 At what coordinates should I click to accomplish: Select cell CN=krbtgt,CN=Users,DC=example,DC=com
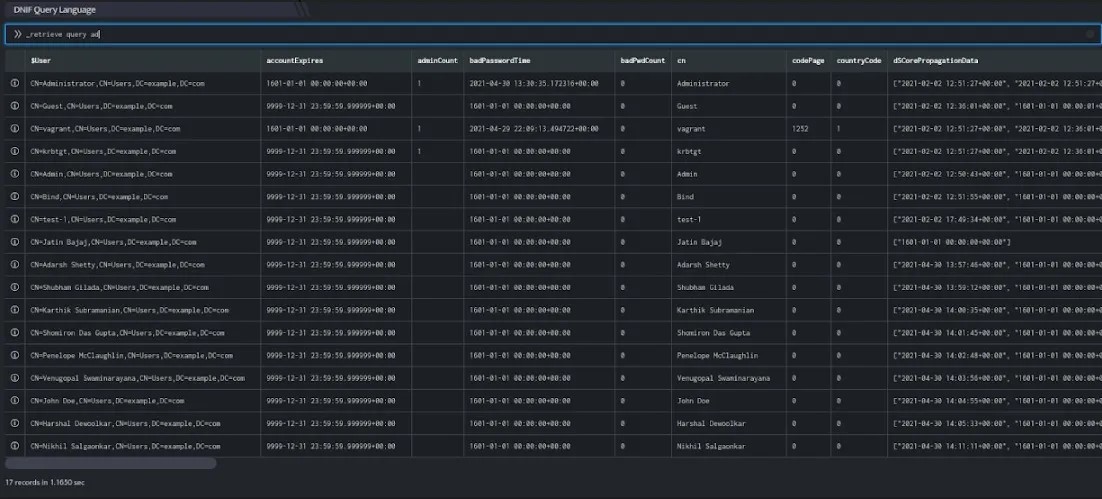[143, 151]
